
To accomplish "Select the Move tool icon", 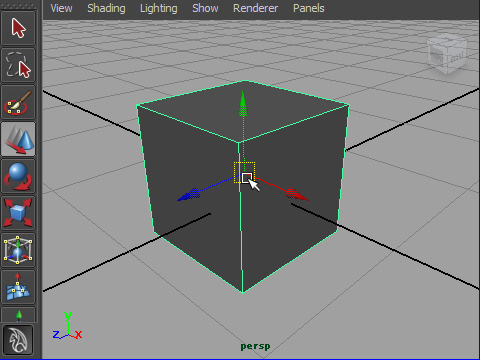I will (x=18, y=139).
